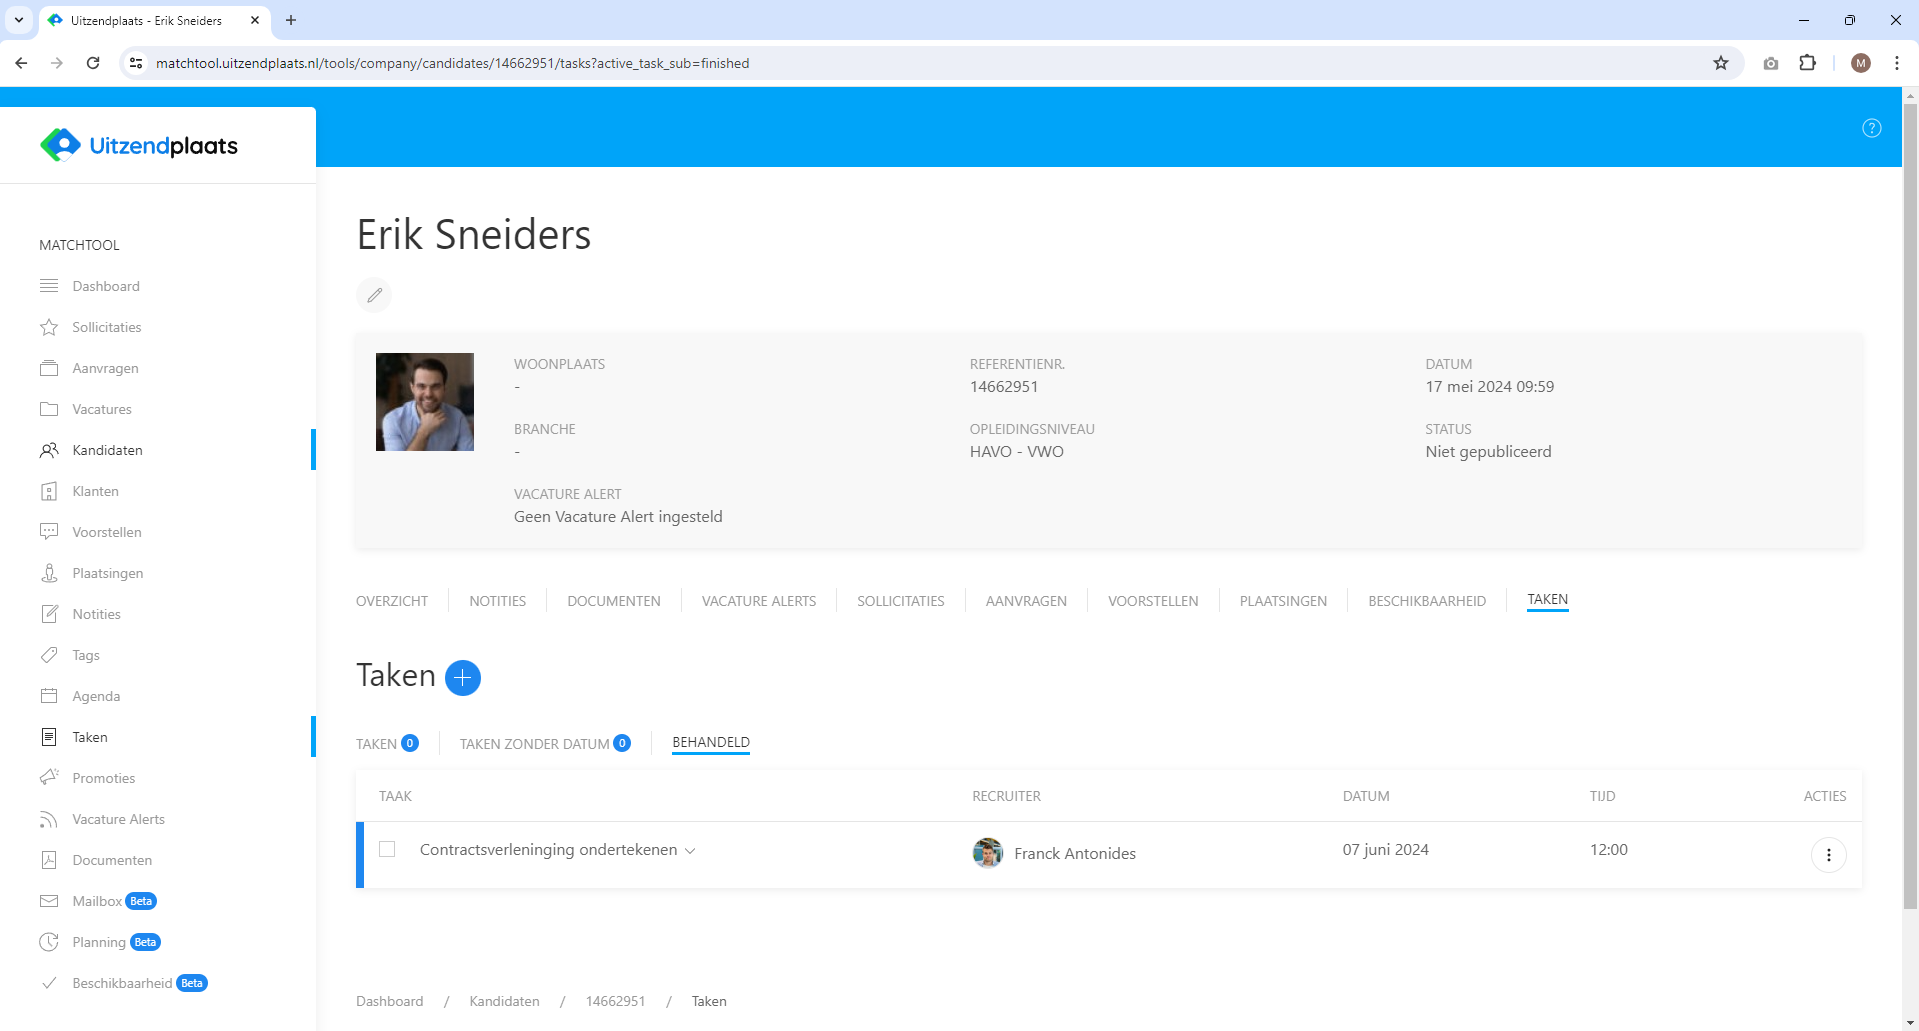The width and height of the screenshot is (1919, 1031).
Task: Switch to the Documenten tab
Action: 613,601
